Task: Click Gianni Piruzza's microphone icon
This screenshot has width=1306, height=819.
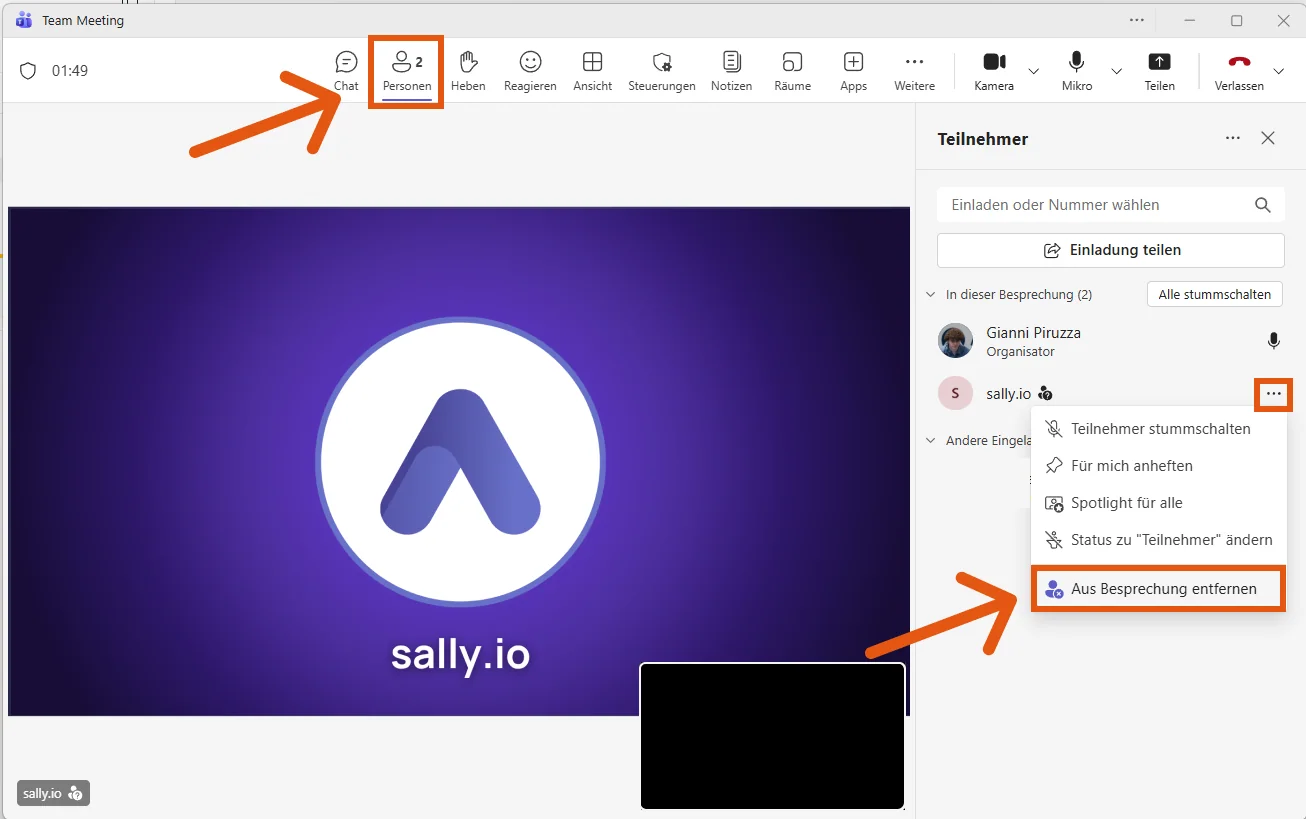Action: click(x=1273, y=341)
